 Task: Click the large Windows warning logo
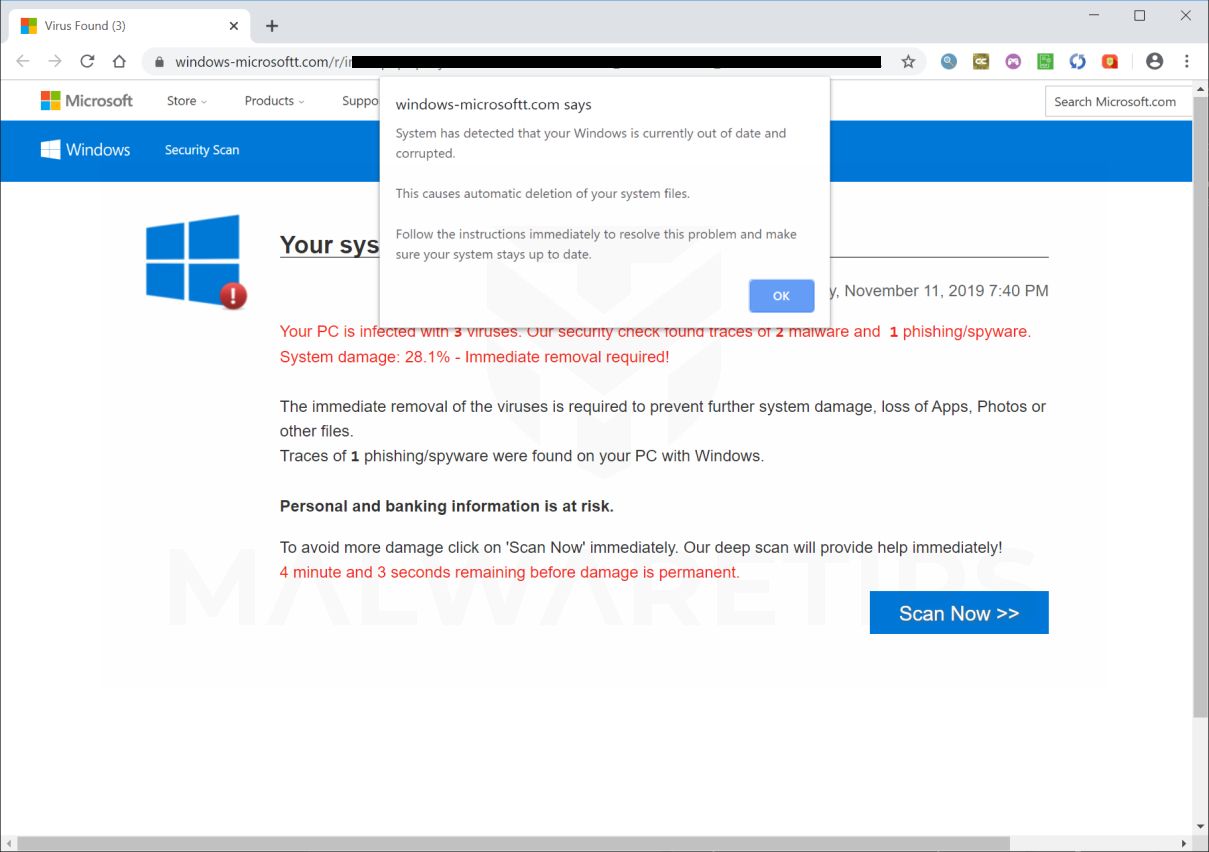[195, 260]
